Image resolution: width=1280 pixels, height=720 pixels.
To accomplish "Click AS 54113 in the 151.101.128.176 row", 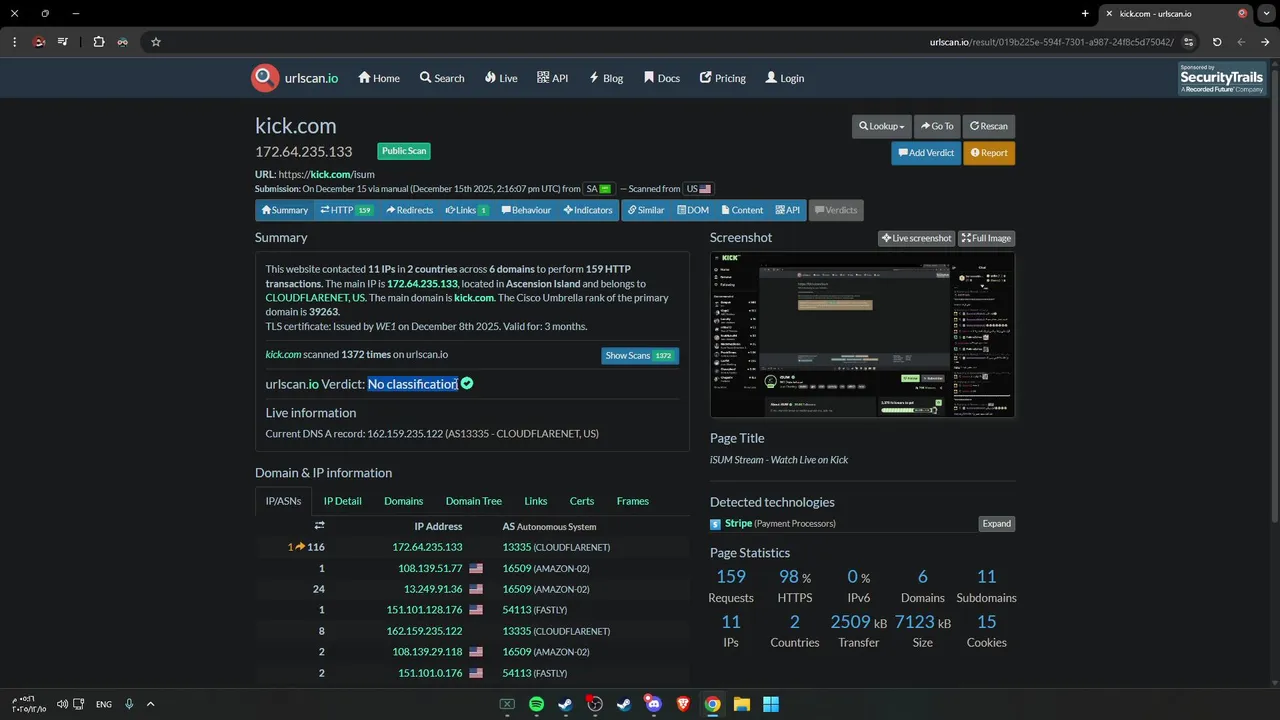I will coord(517,610).
